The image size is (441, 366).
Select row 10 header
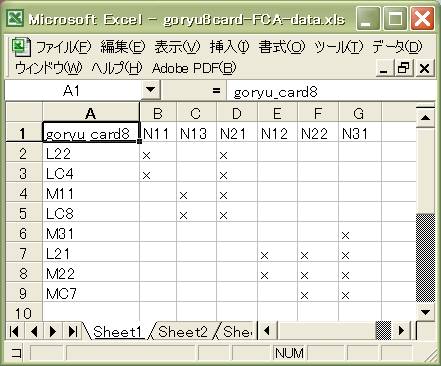(x=24, y=312)
